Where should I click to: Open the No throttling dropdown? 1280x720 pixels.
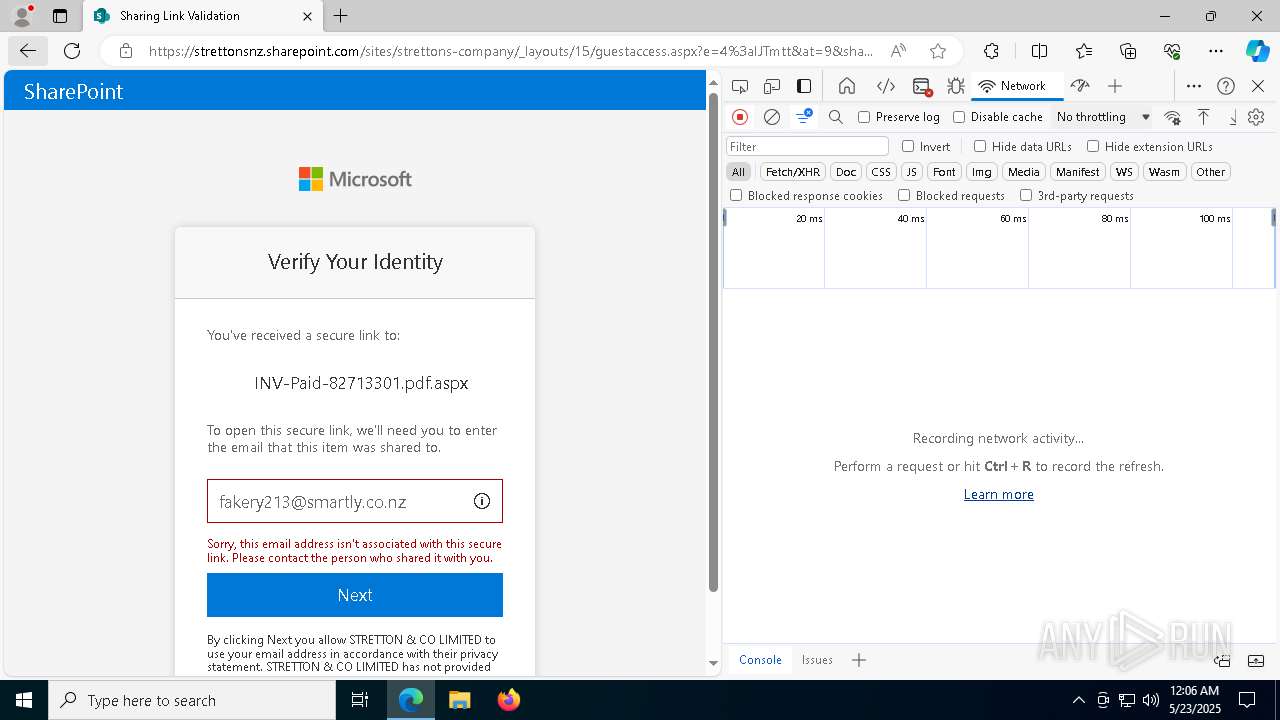point(1102,117)
